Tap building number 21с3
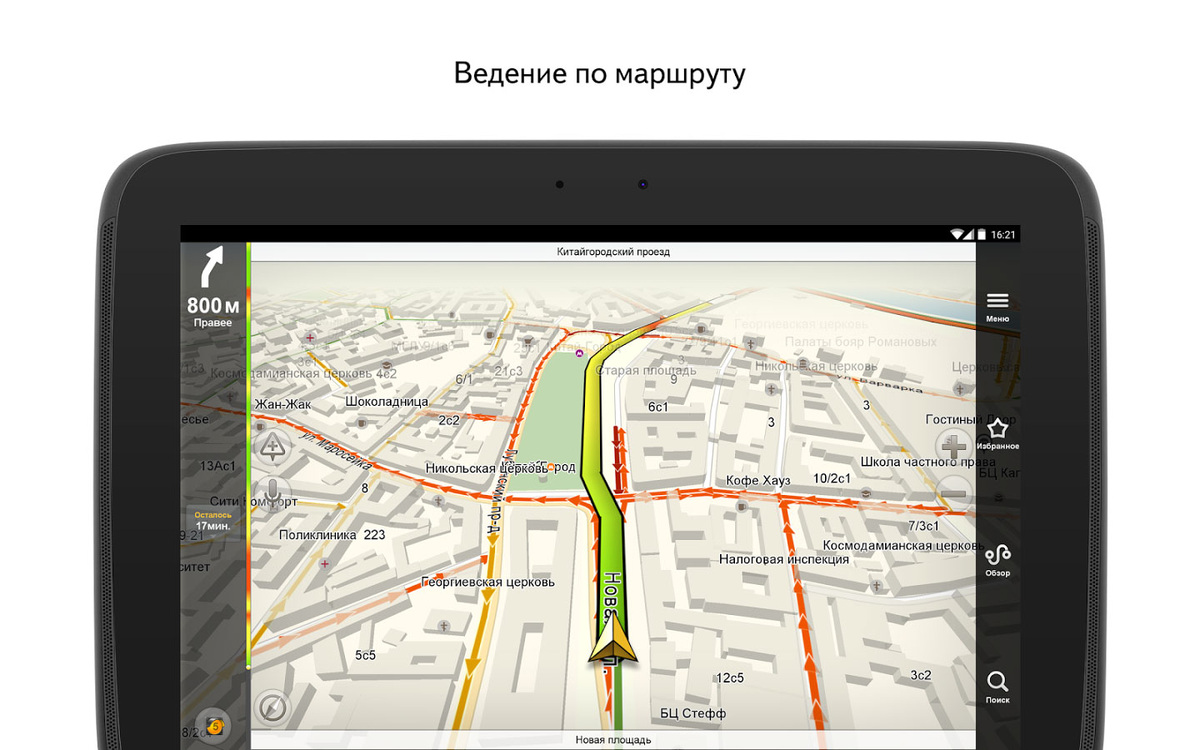The image size is (1200, 750). tap(508, 371)
